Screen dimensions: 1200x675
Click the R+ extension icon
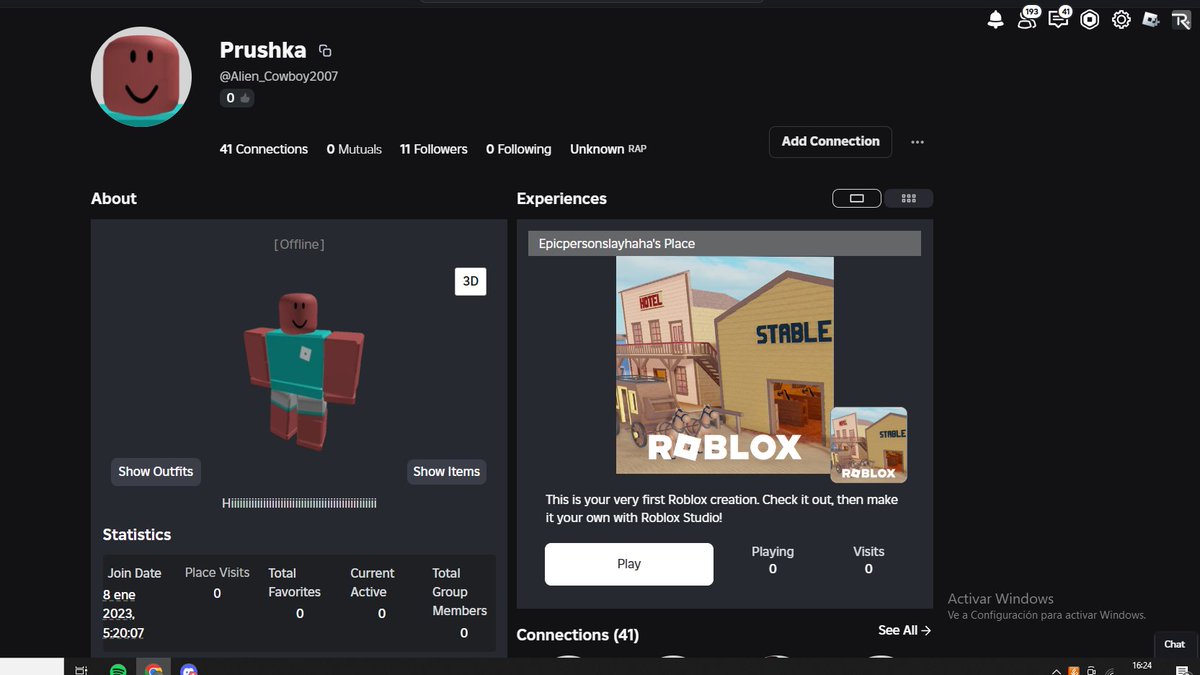point(1181,19)
